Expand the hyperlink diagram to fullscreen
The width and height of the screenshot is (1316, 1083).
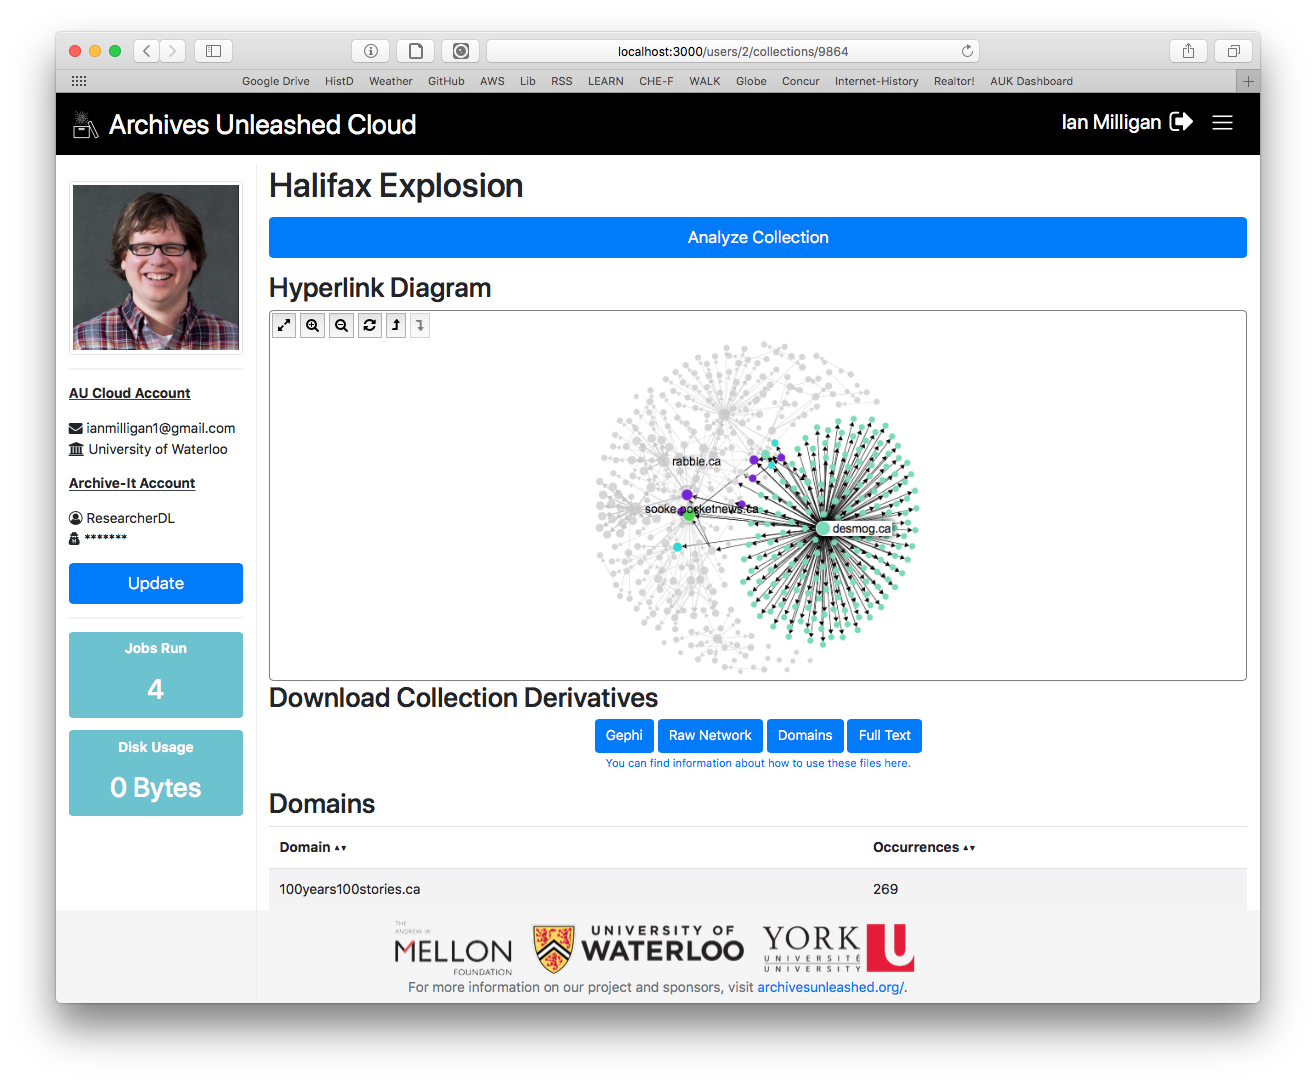[x=284, y=325]
